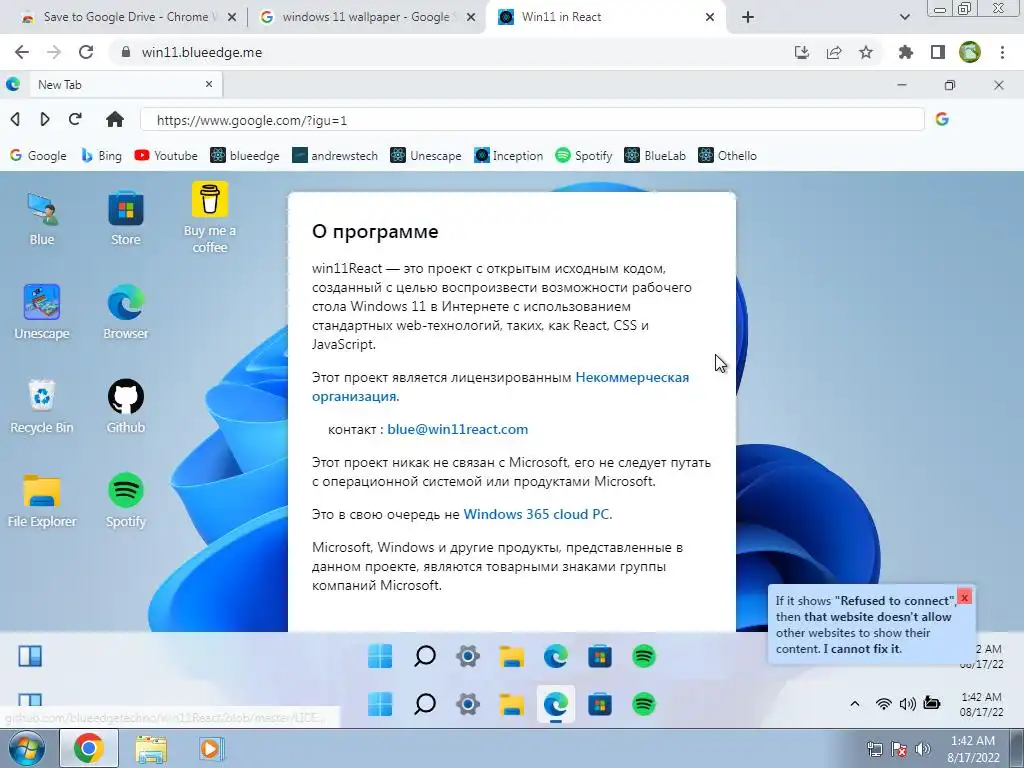Open the andrewstech bookmark
Viewport: 1024px width, 768px height.
pos(335,155)
